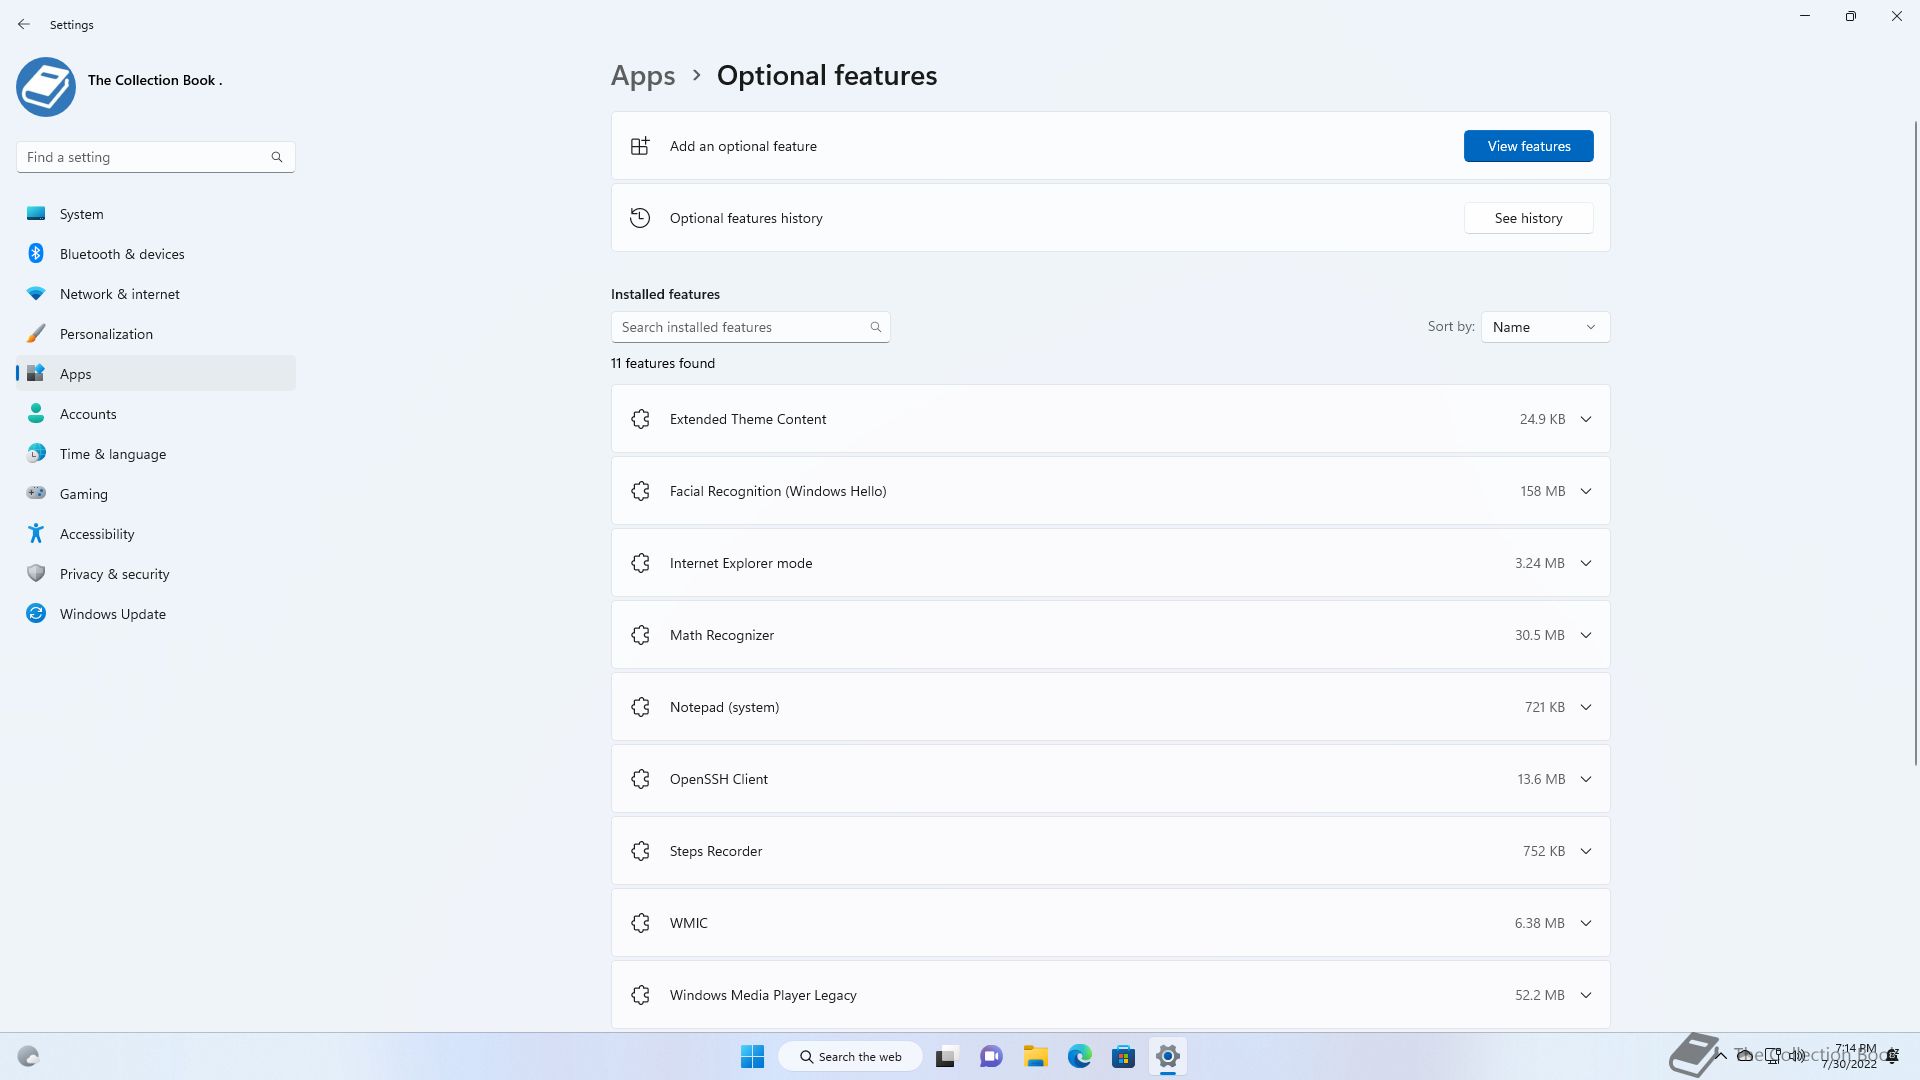Click the Bluetooth & devices icon

pyautogui.click(x=36, y=254)
